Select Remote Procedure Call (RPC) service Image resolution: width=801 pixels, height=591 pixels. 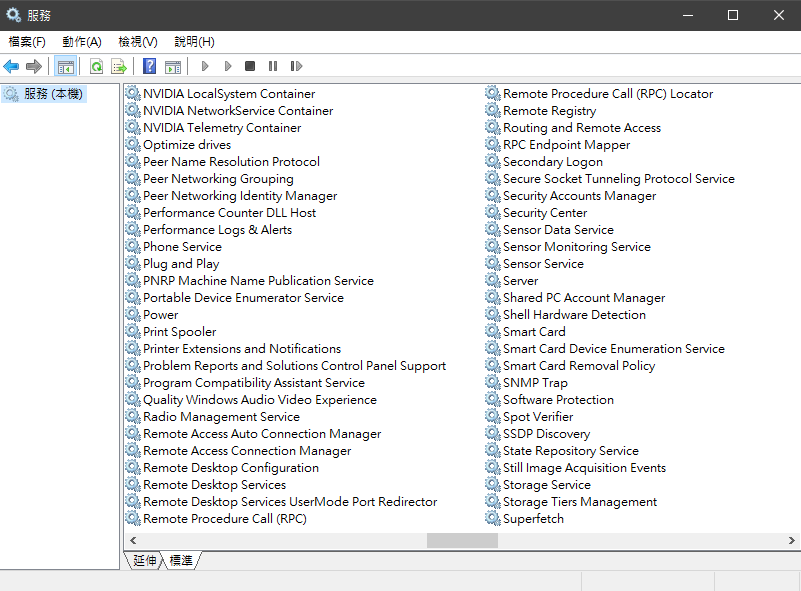point(225,518)
